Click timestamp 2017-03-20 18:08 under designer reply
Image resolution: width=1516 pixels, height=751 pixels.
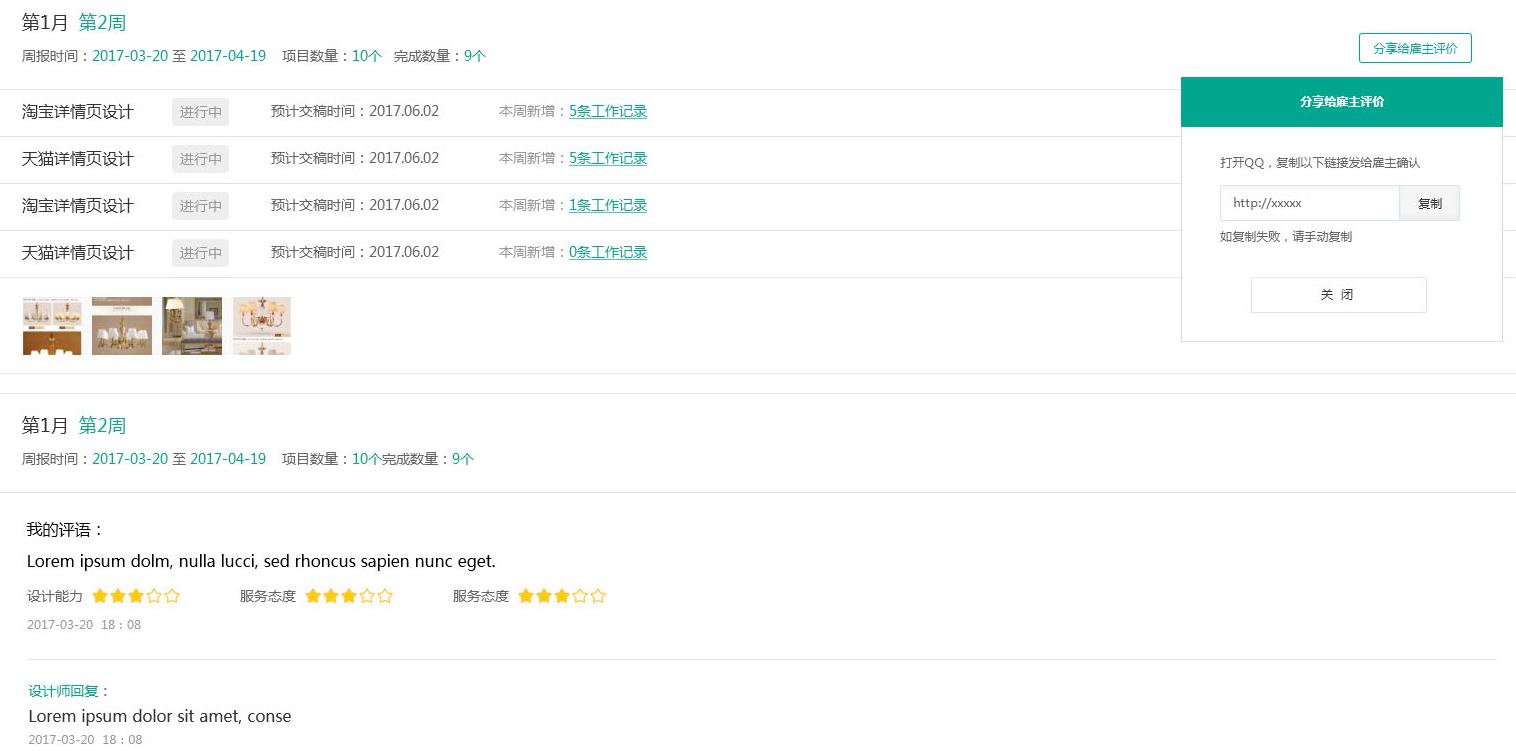click(x=85, y=740)
